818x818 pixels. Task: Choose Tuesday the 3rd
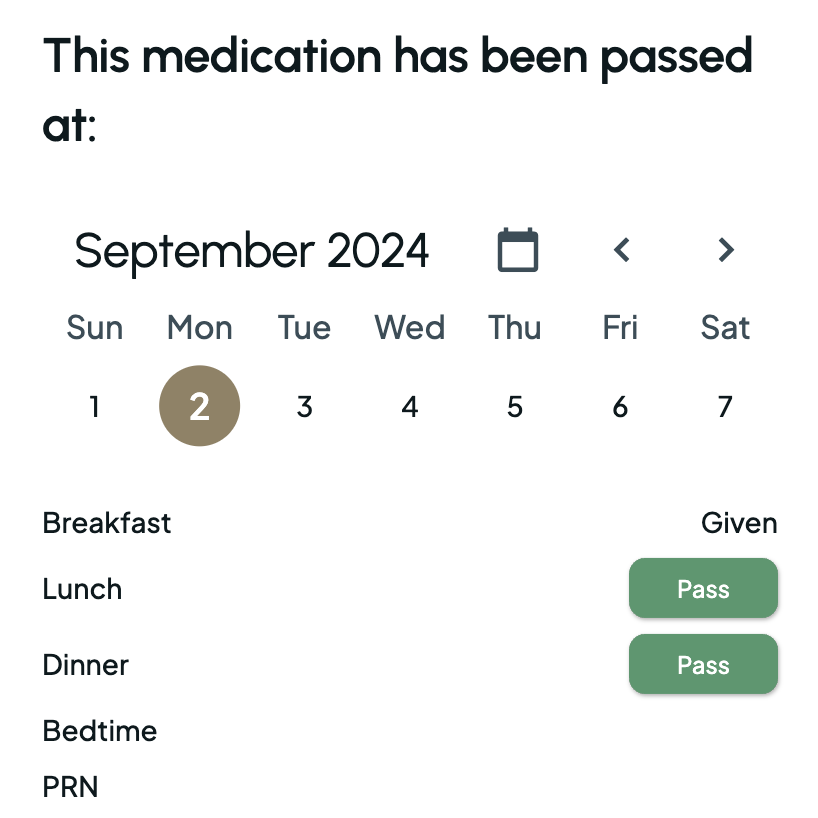tap(305, 407)
